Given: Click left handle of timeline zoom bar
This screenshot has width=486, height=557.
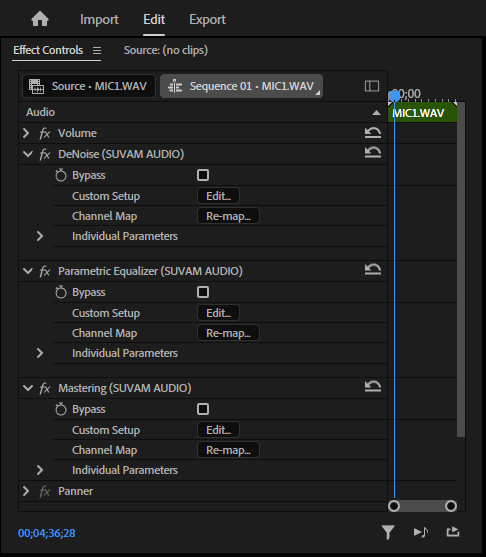Looking at the screenshot, I should (x=394, y=506).
